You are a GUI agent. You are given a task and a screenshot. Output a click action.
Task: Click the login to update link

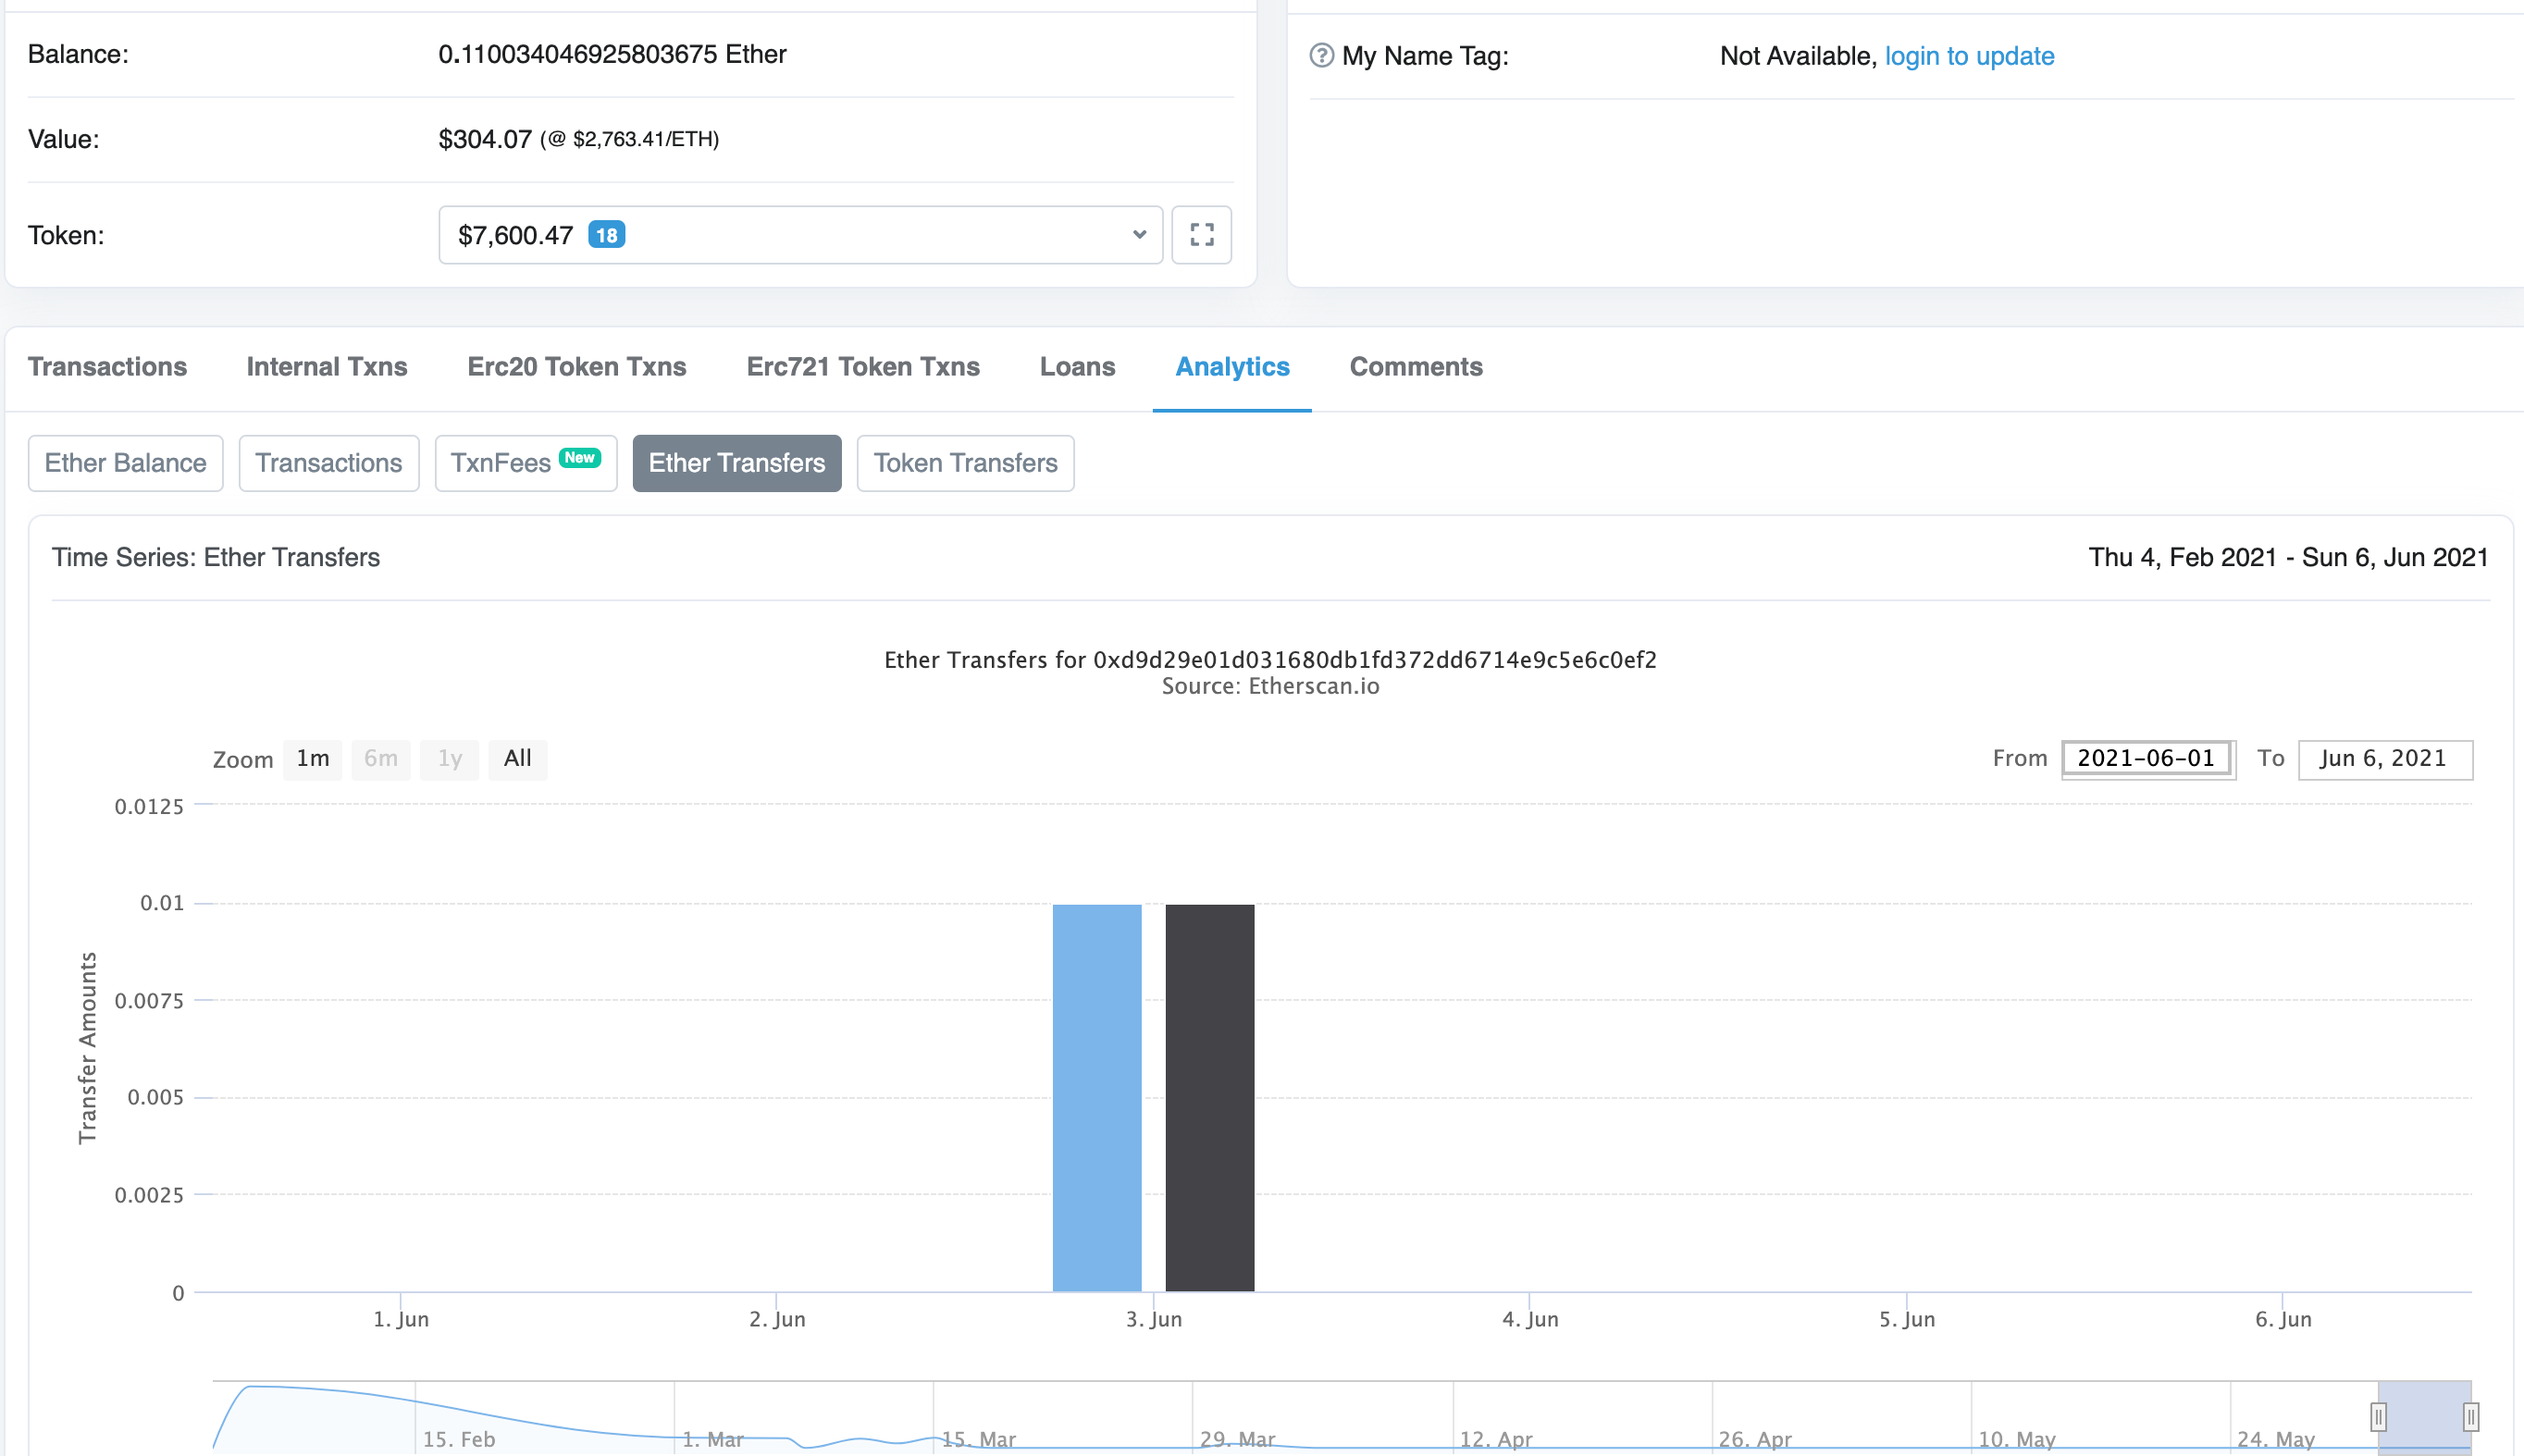click(1969, 56)
